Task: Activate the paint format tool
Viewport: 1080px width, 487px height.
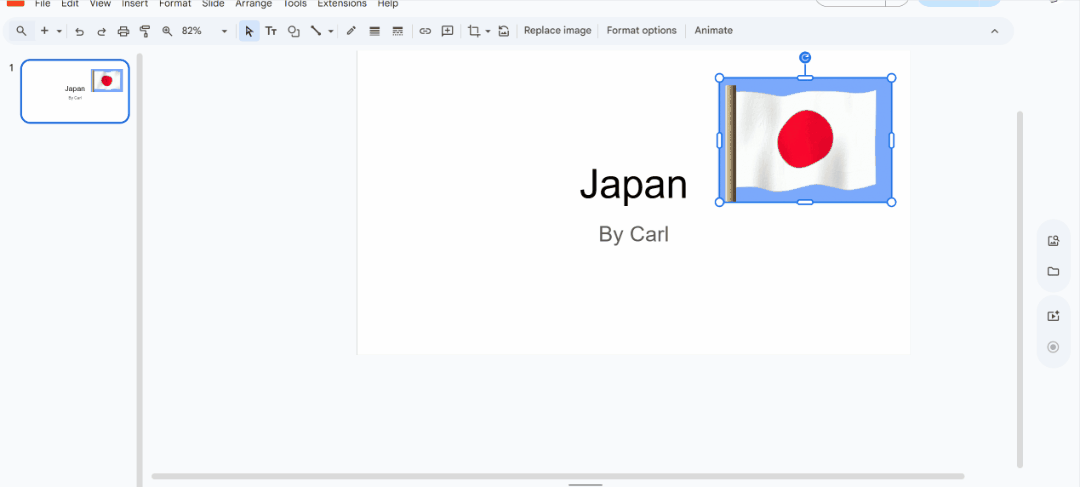Action: point(145,31)
